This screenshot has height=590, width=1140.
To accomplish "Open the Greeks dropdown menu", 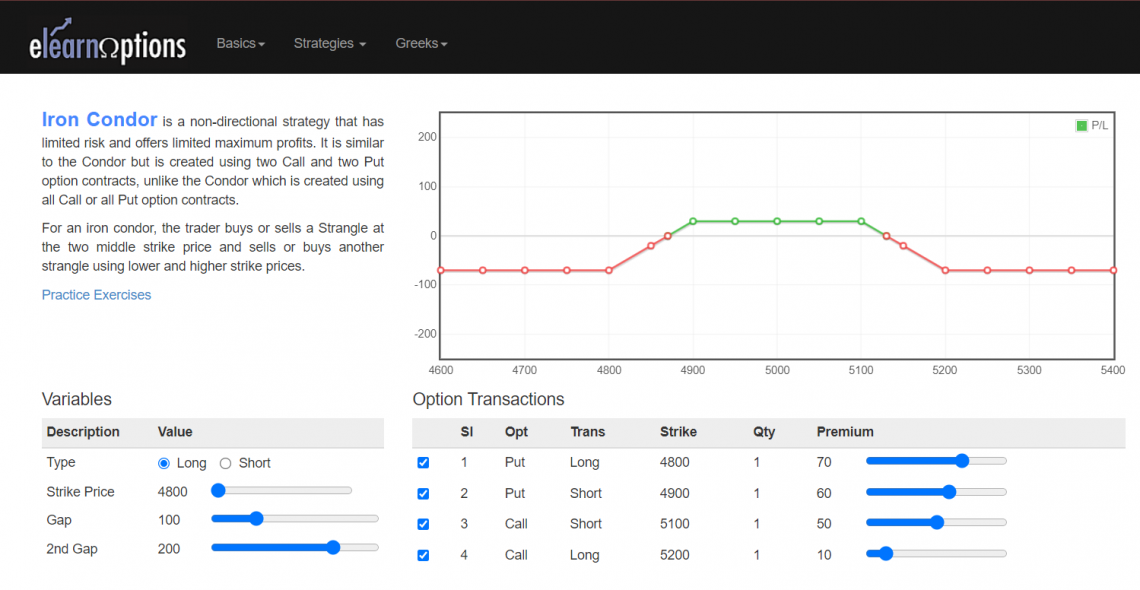I will pos(421,43).
